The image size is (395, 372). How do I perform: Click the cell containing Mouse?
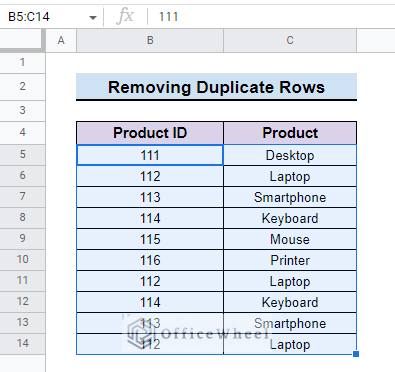[x=290, y=239]
